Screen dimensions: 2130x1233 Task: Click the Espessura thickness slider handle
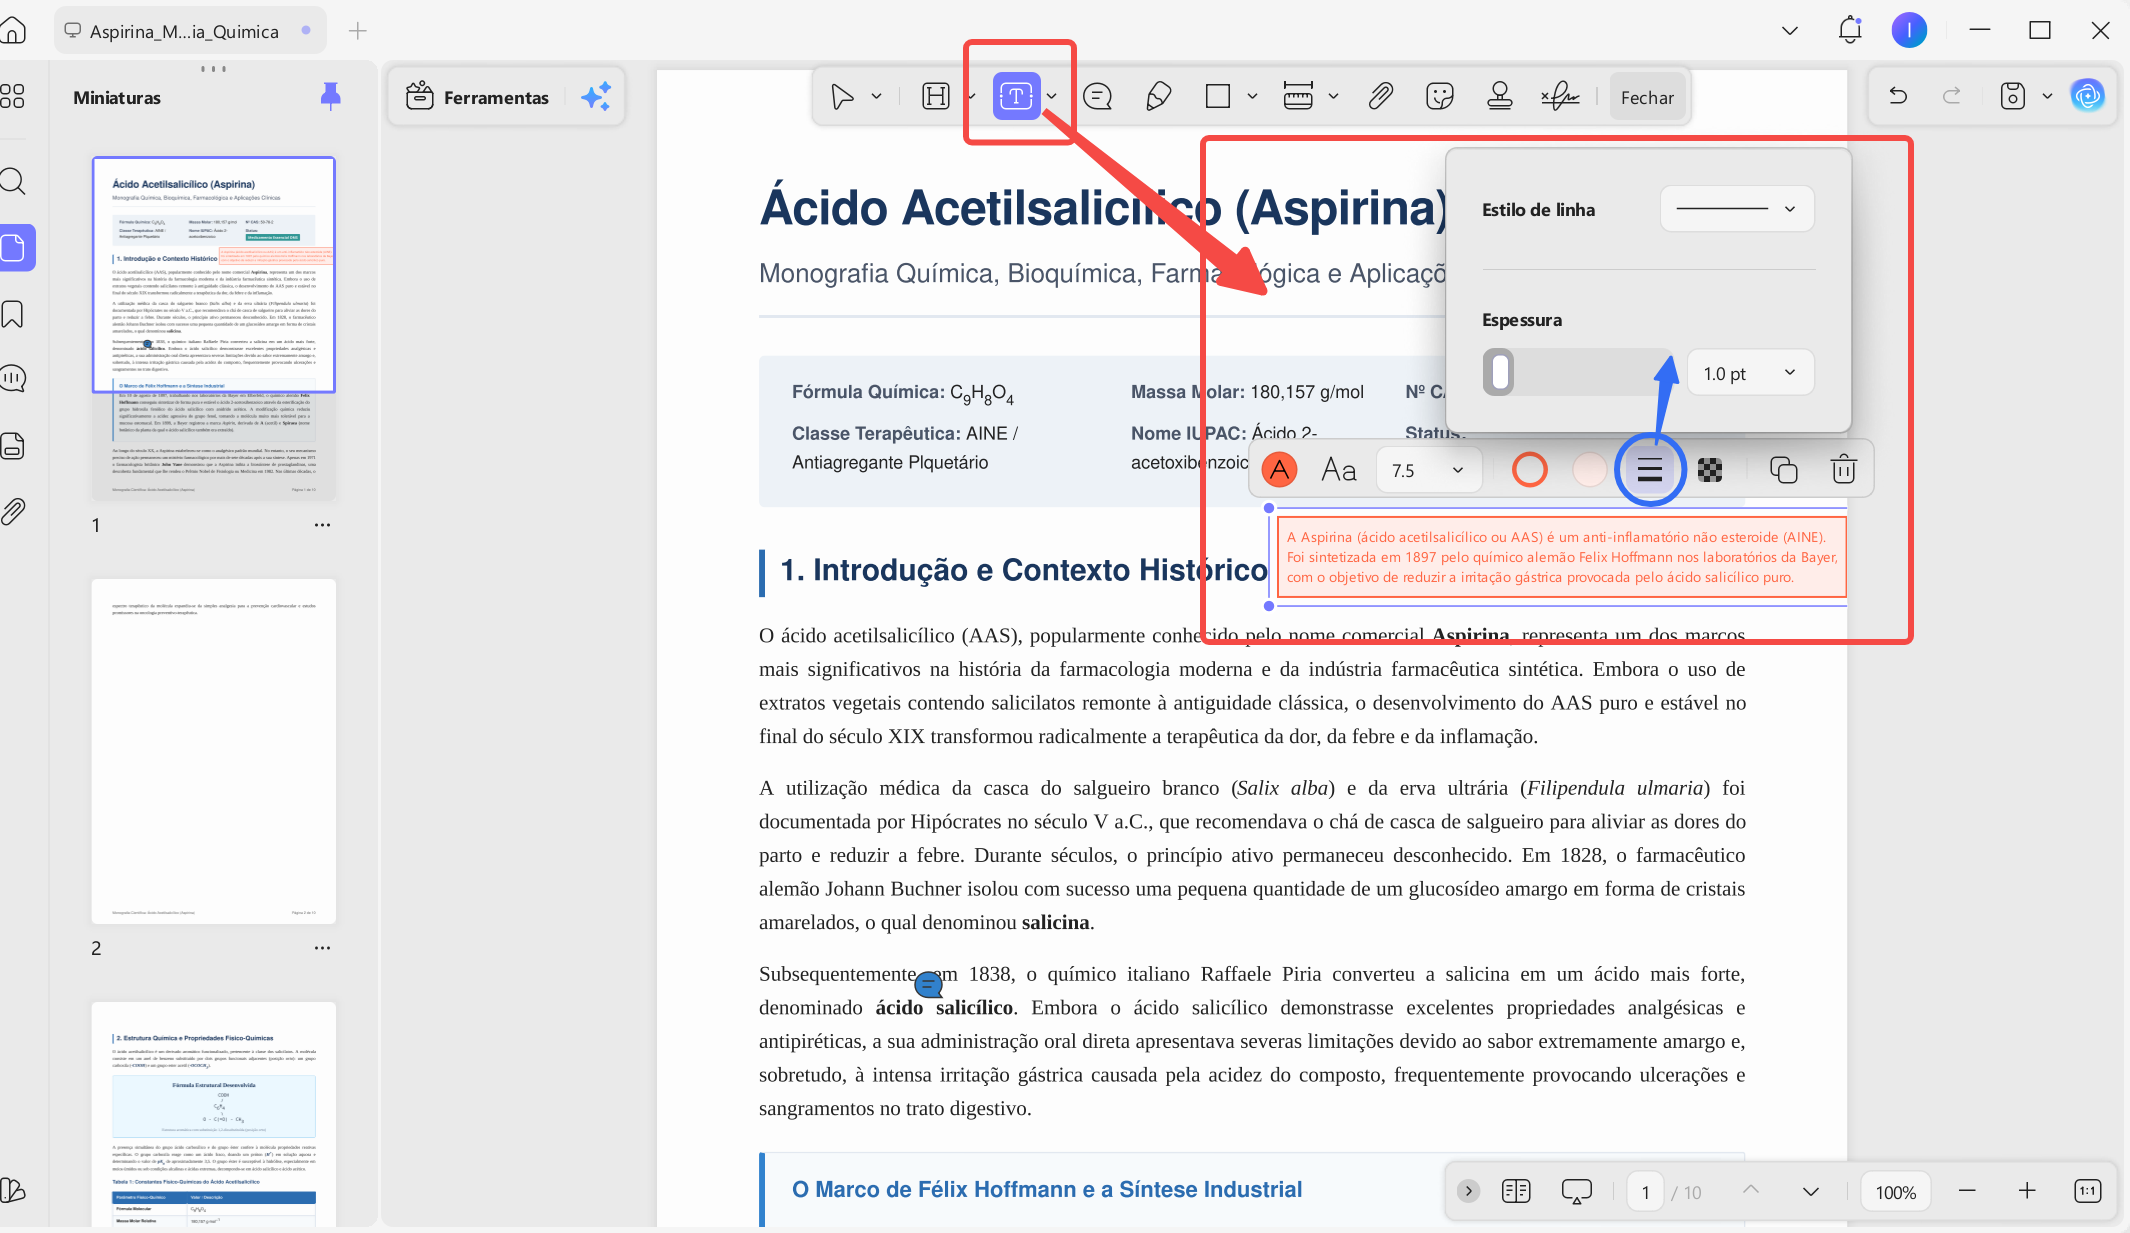(x=1498, y=372)
